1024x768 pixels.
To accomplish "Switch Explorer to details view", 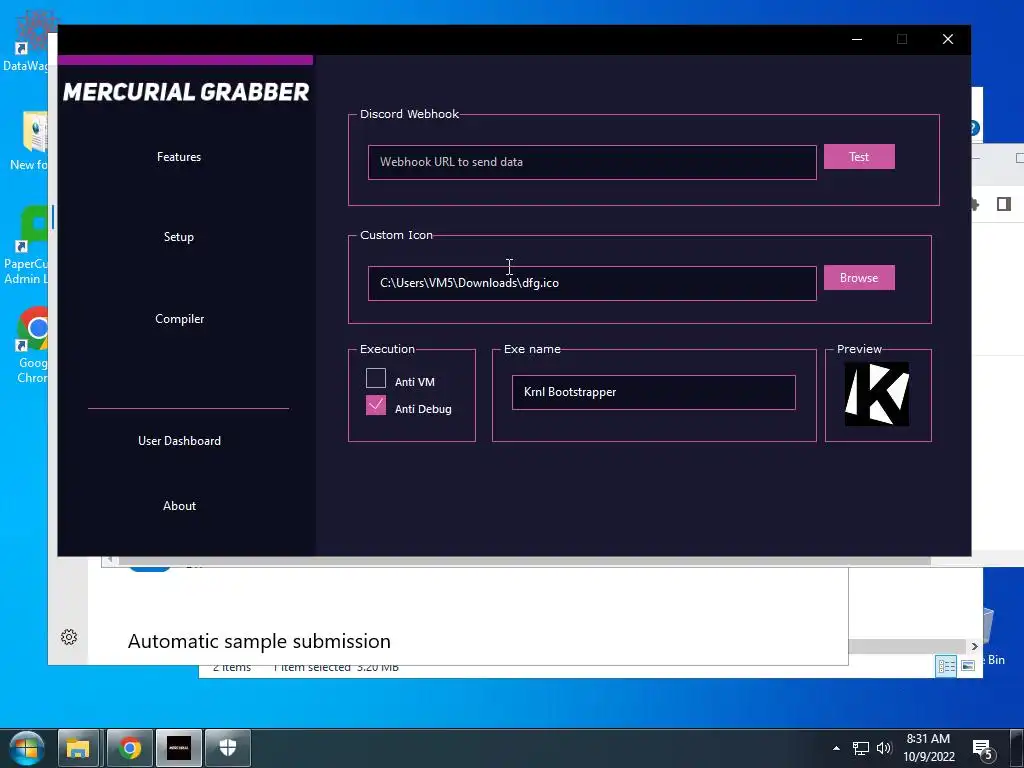I will pos(946,665).
